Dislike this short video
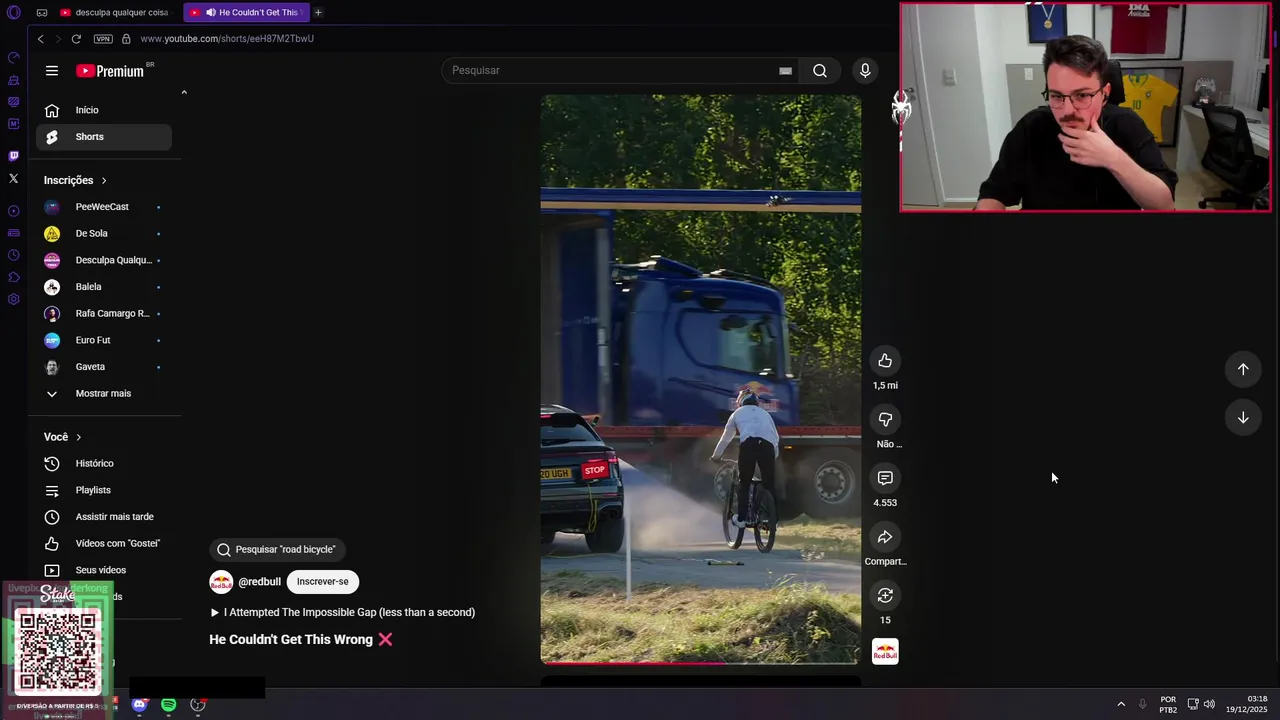 tap(885, 420)
